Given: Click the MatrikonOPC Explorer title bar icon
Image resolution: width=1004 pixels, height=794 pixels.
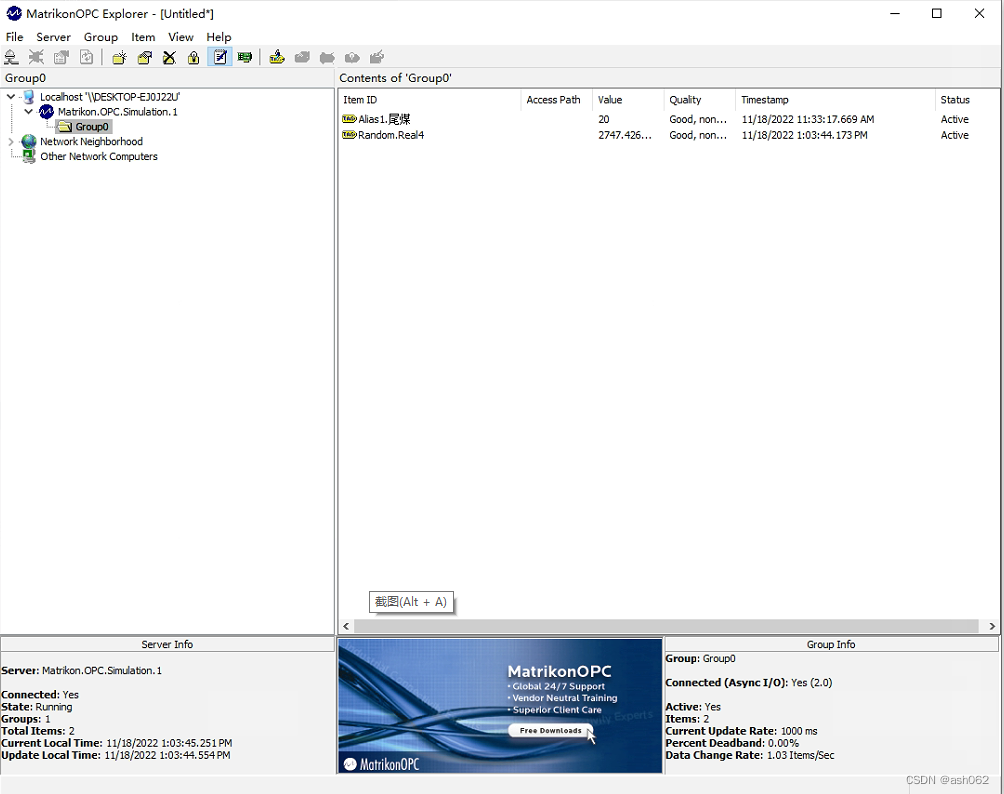Looking at the screenshot, I should click(13, 13).
